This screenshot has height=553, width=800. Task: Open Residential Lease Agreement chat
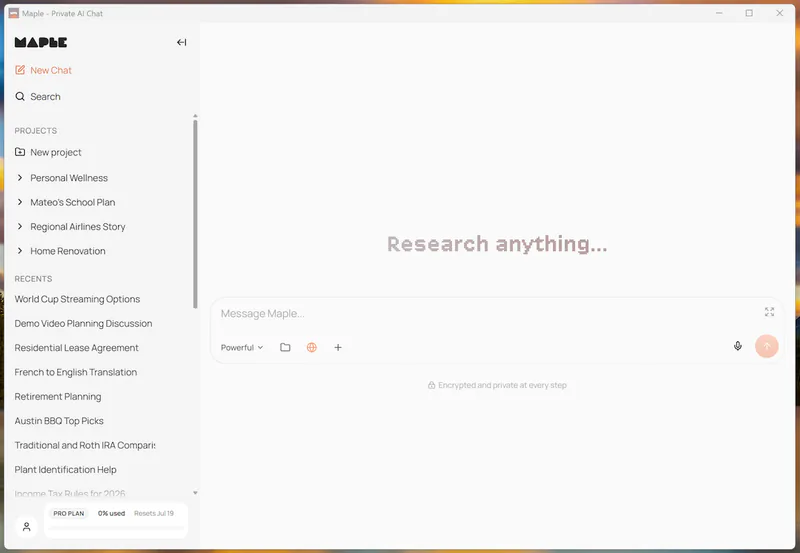coord(77,348)
